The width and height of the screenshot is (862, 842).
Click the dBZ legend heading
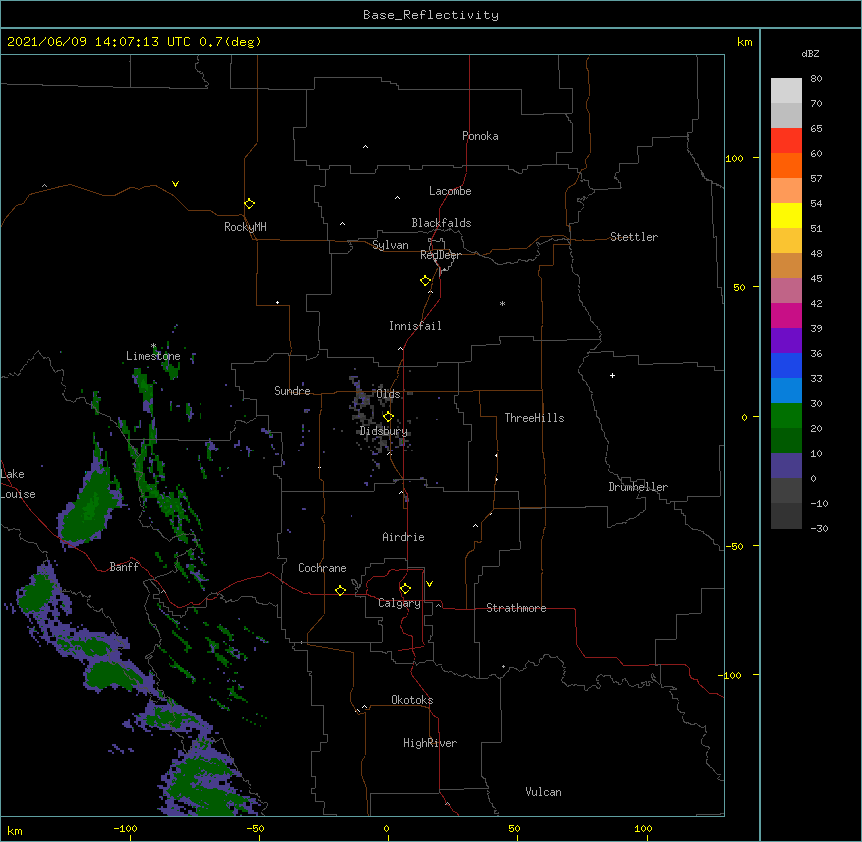coord(810,53)
